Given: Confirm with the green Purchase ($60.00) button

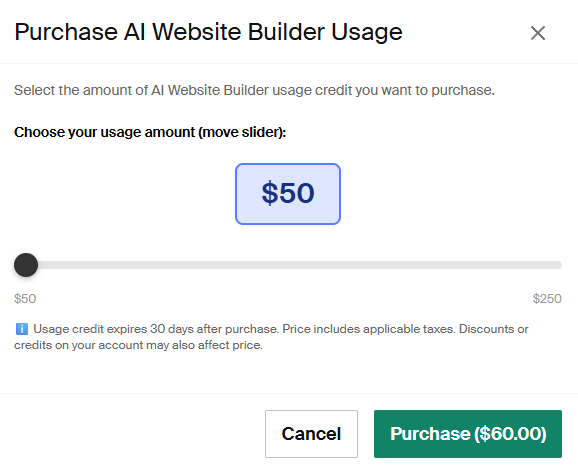Looking at the screenshot, I should [468, 434].
